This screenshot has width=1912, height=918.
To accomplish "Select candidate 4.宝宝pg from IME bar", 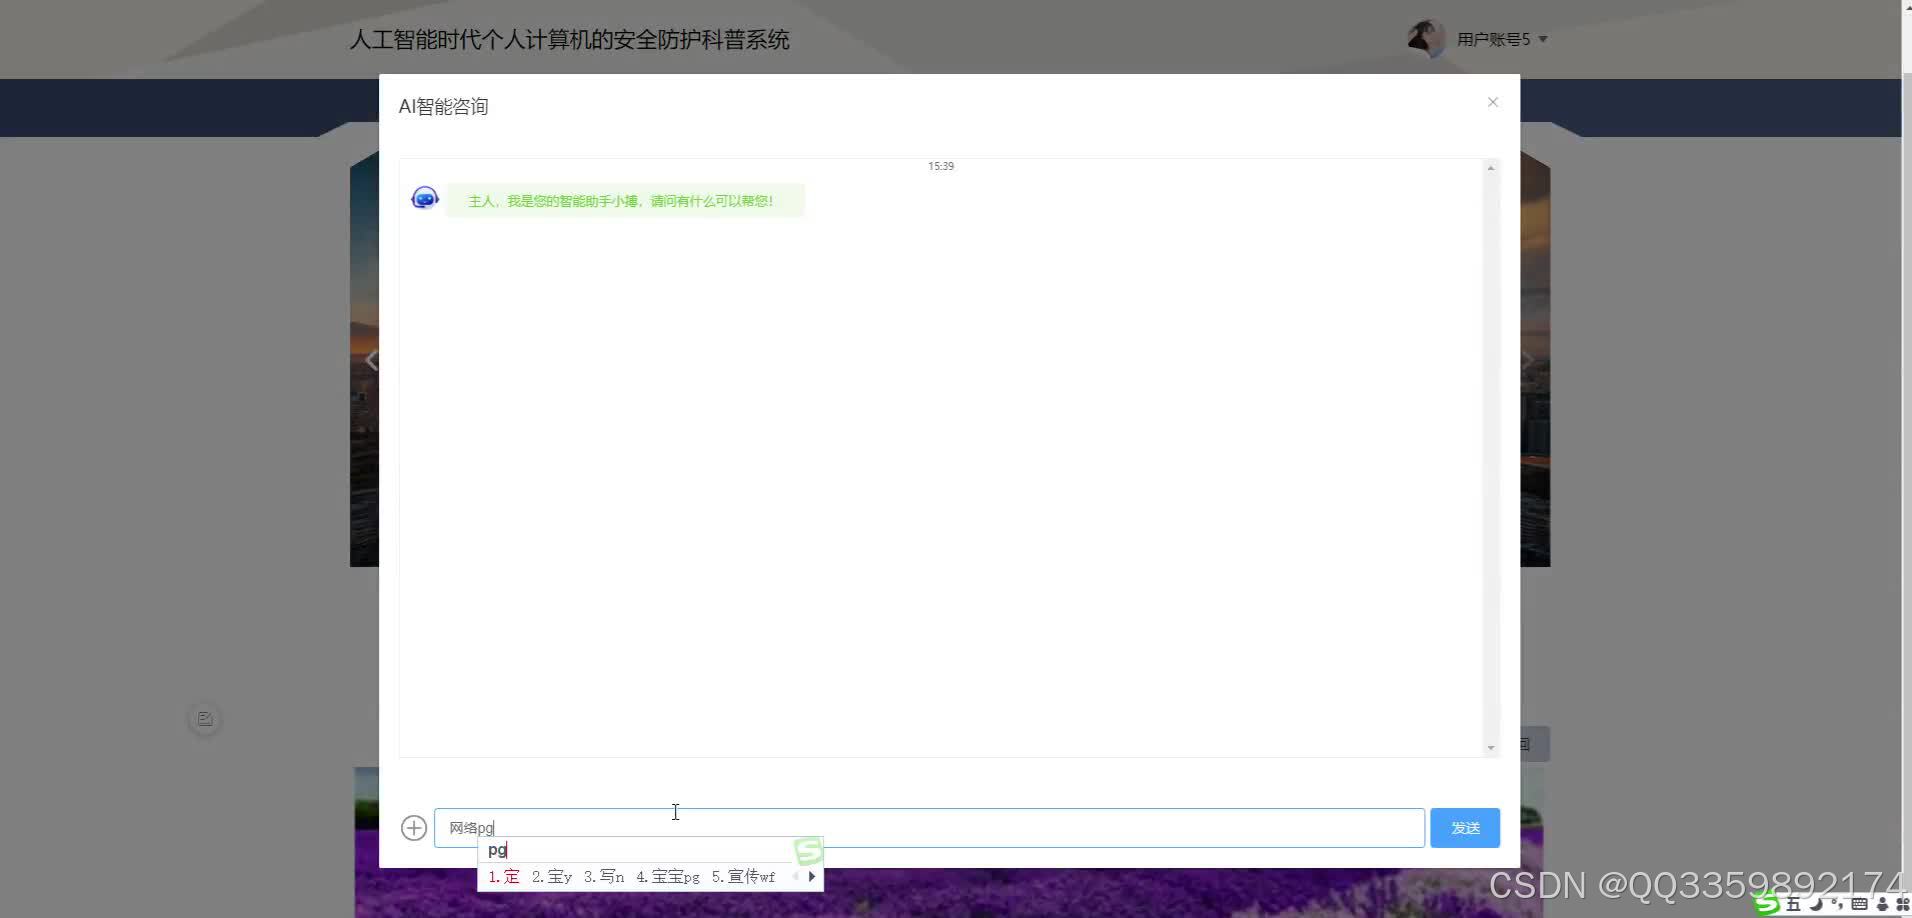I will 670,876.
